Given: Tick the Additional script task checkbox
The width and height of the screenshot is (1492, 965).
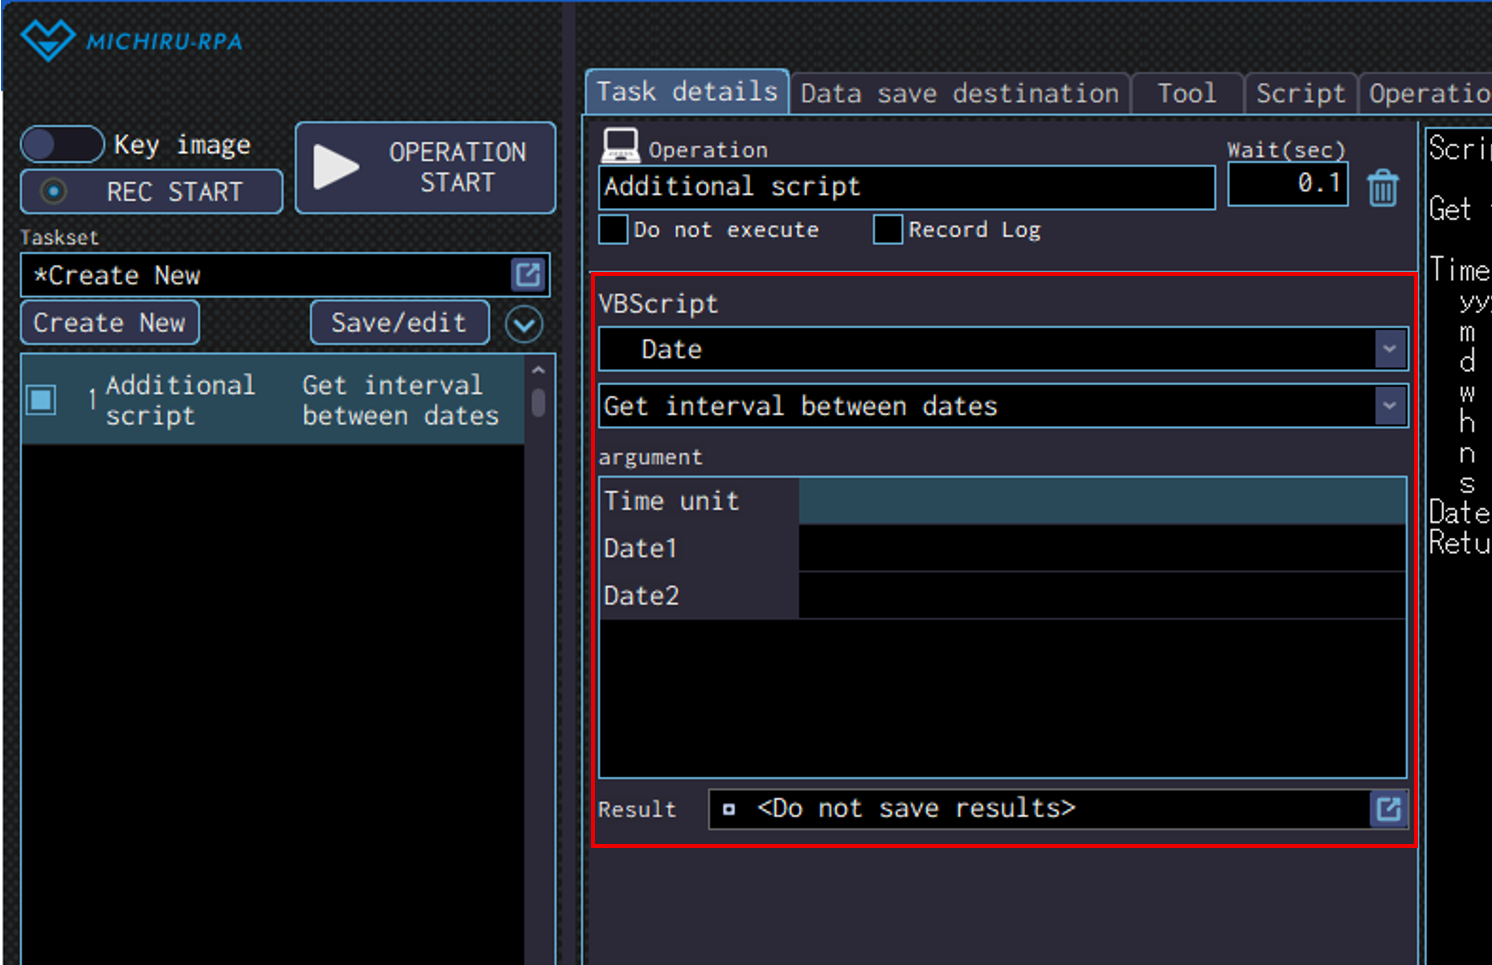Looking at the screenshot, I should pos(42,400).
